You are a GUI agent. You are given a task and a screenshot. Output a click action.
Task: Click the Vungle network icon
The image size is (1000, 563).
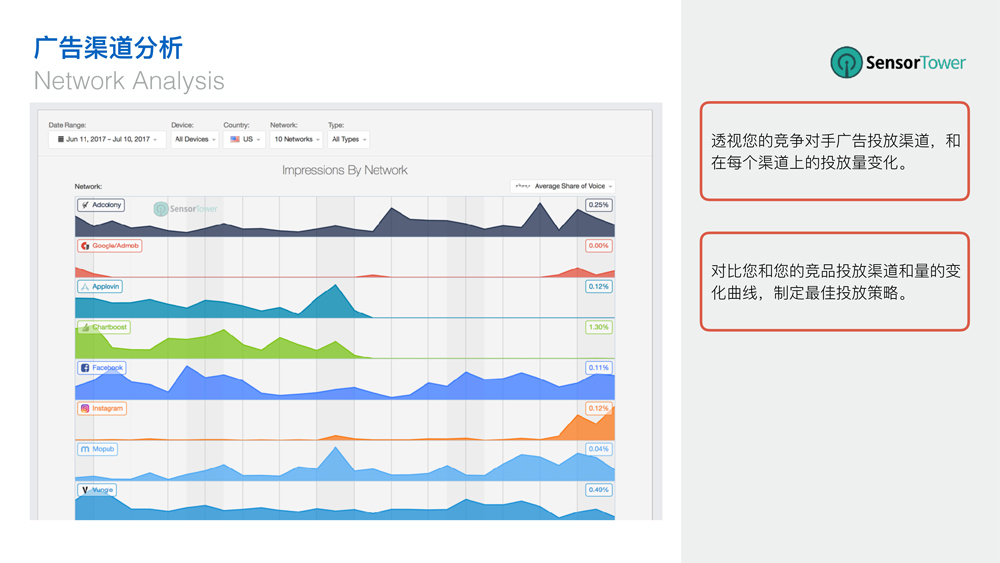click(x=85, y=490)
